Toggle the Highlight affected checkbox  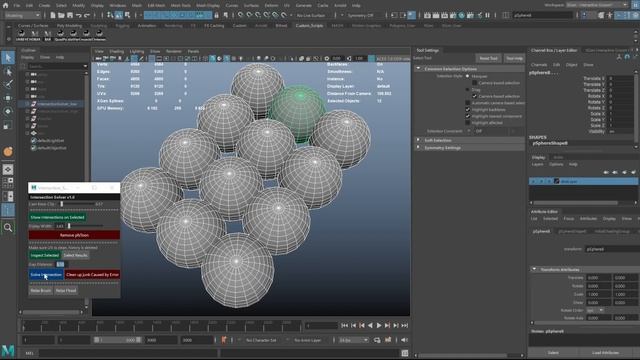click(468, 122)
